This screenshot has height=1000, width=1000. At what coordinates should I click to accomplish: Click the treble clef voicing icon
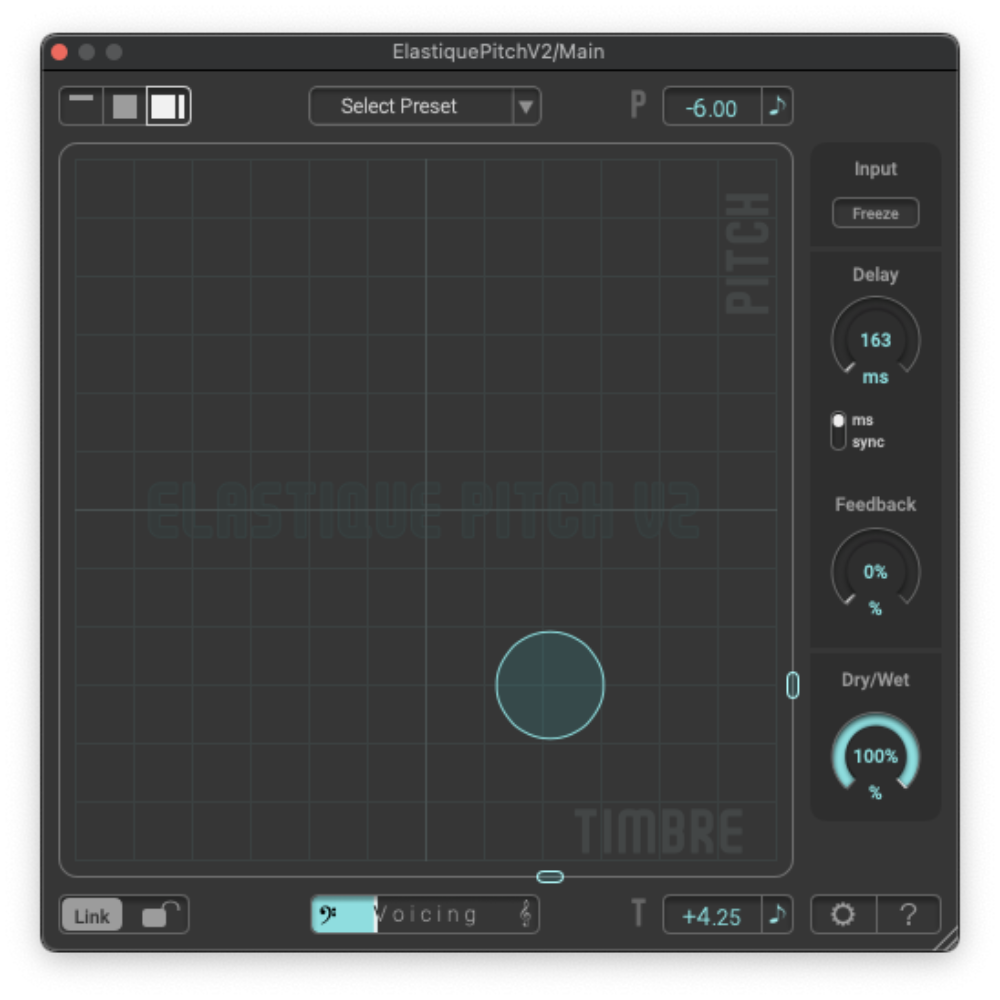click(525, 914)
